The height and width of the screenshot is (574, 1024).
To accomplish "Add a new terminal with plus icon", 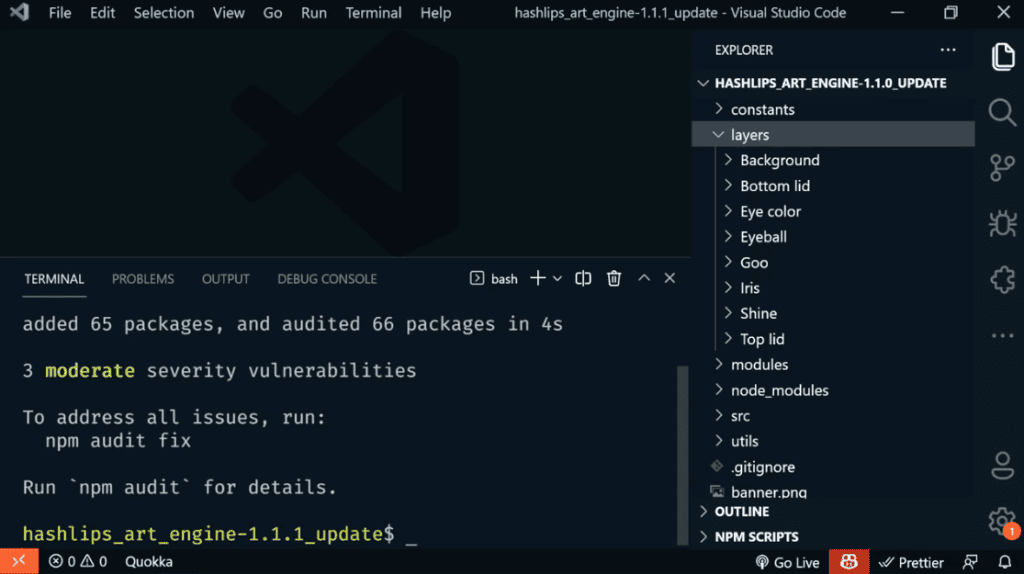I will [x=537, y=278].
